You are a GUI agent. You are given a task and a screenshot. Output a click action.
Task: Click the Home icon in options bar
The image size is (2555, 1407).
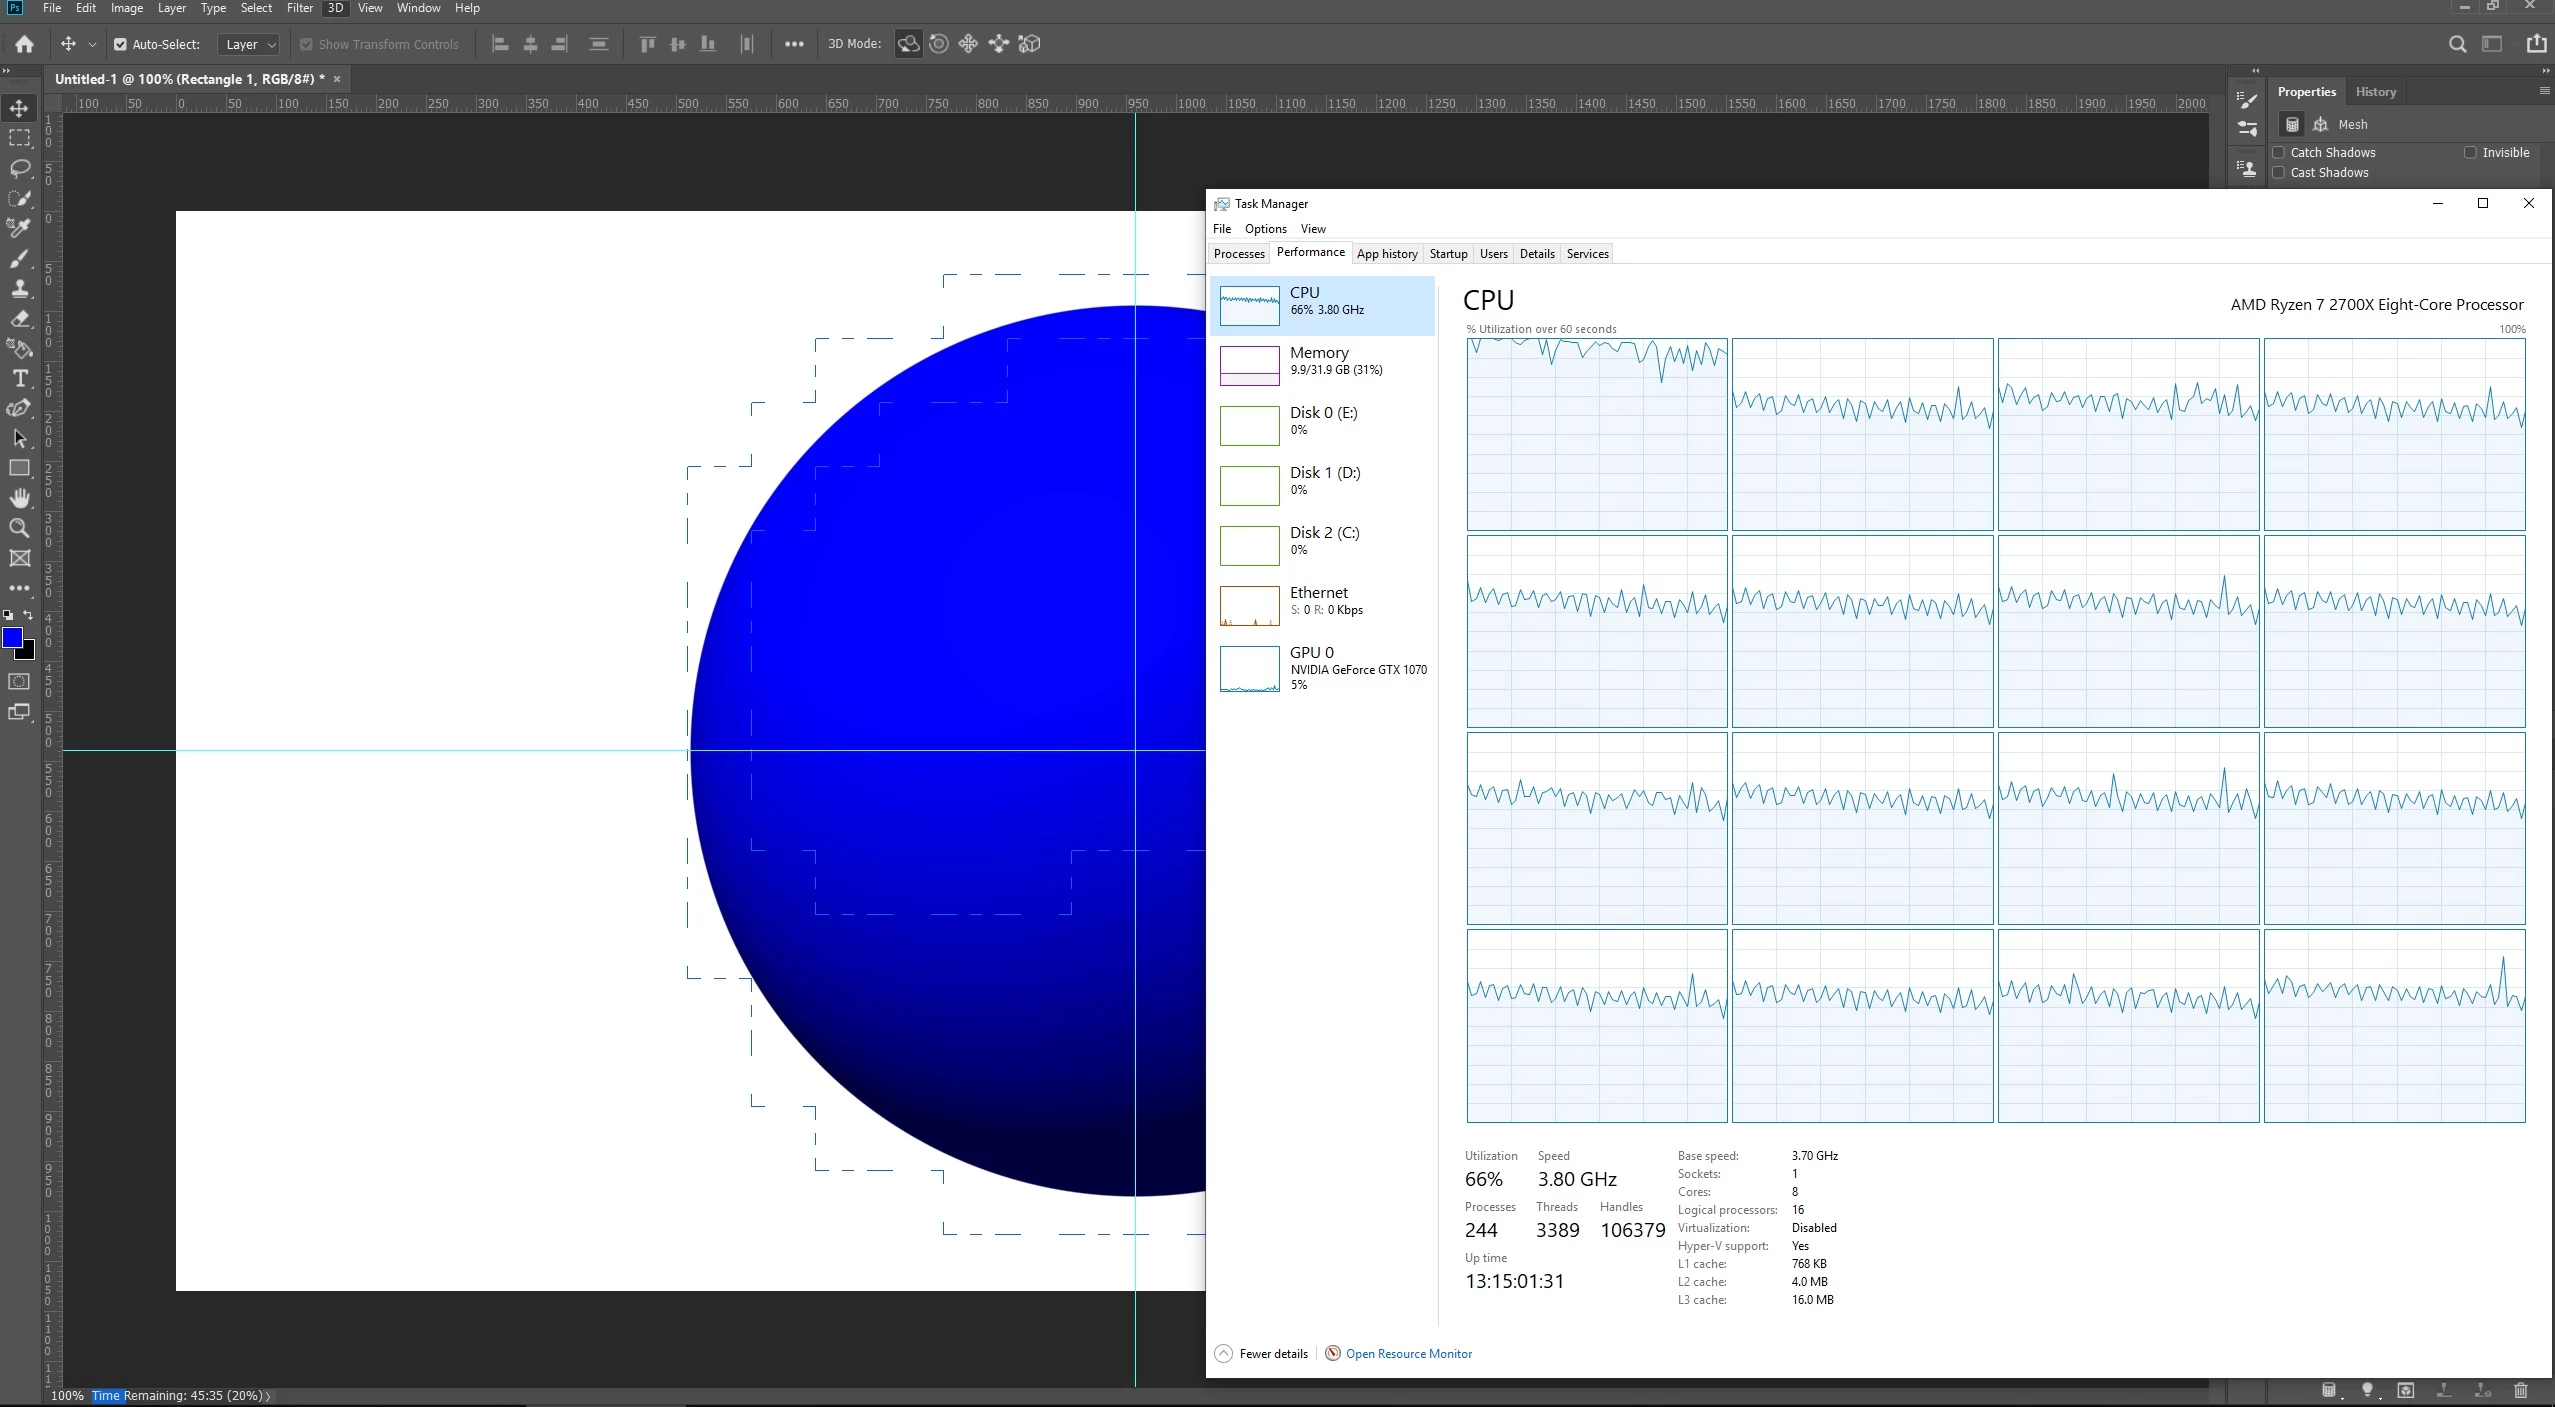click(25, 44)
